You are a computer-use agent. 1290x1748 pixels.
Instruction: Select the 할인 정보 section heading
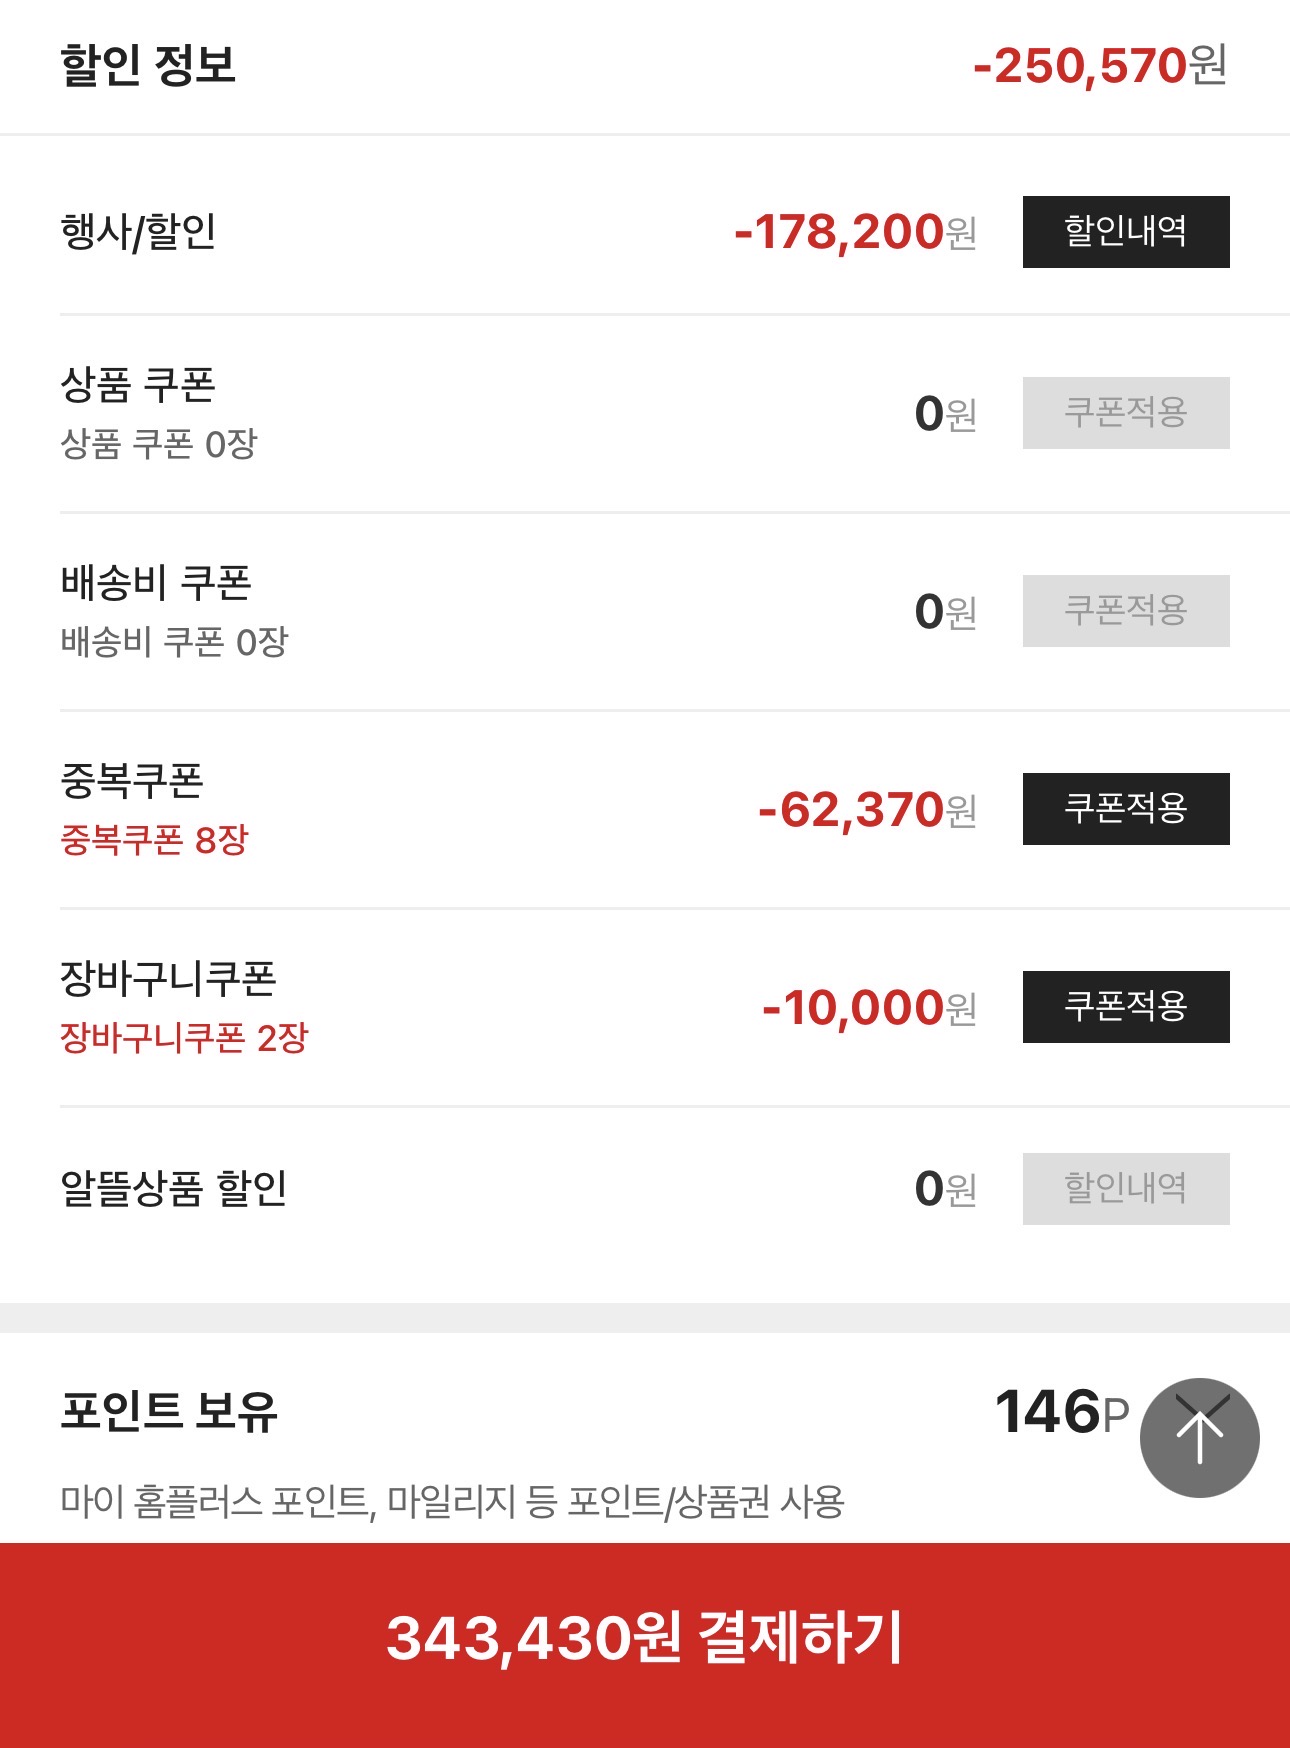[x=148, y=66]
